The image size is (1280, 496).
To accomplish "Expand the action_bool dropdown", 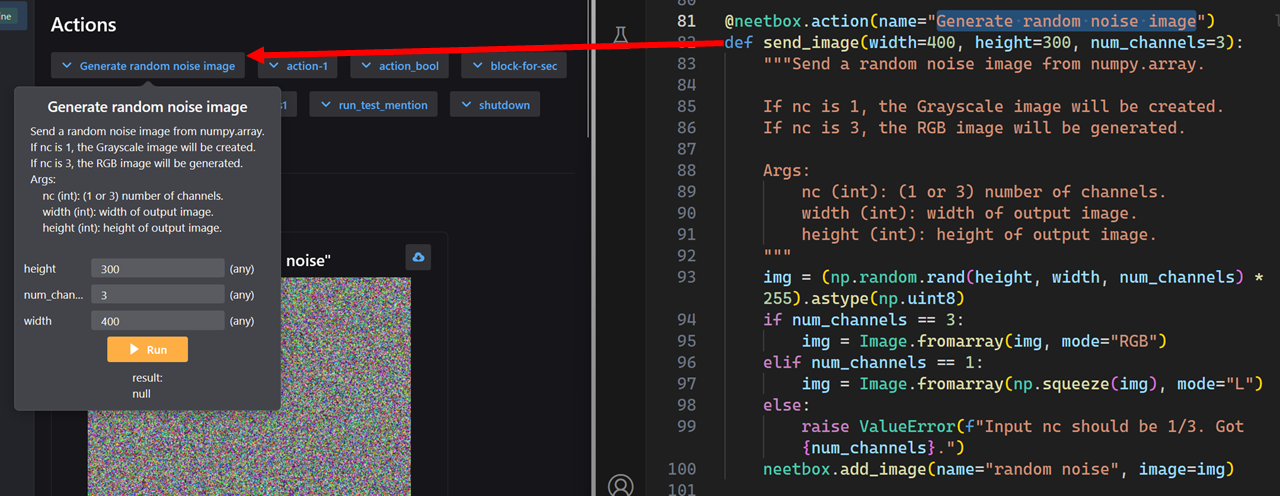I will tap(399, 66).
